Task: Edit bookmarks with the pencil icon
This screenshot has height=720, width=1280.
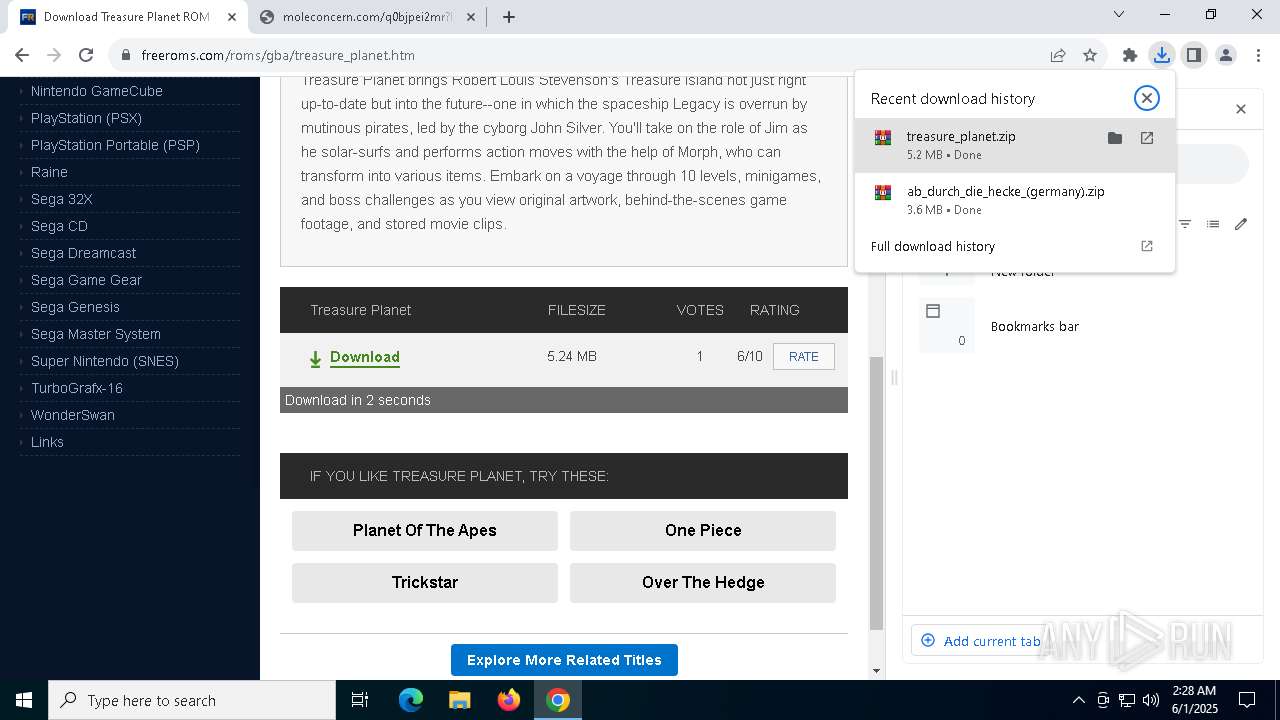Action: 1241,224
